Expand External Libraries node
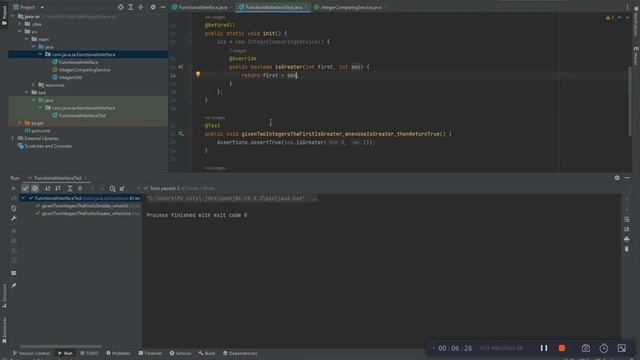The width and height of the screenshot is (640, 360). click(13, 138)
